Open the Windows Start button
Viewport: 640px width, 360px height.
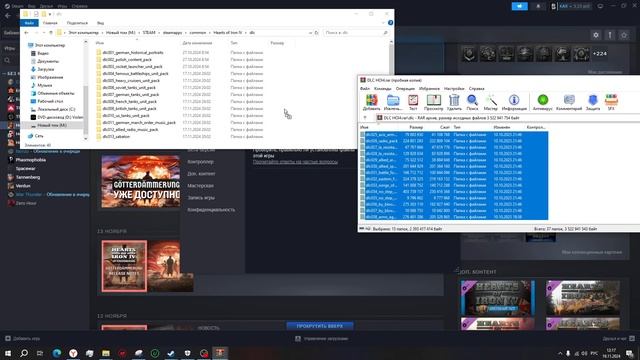coord(8,353)
